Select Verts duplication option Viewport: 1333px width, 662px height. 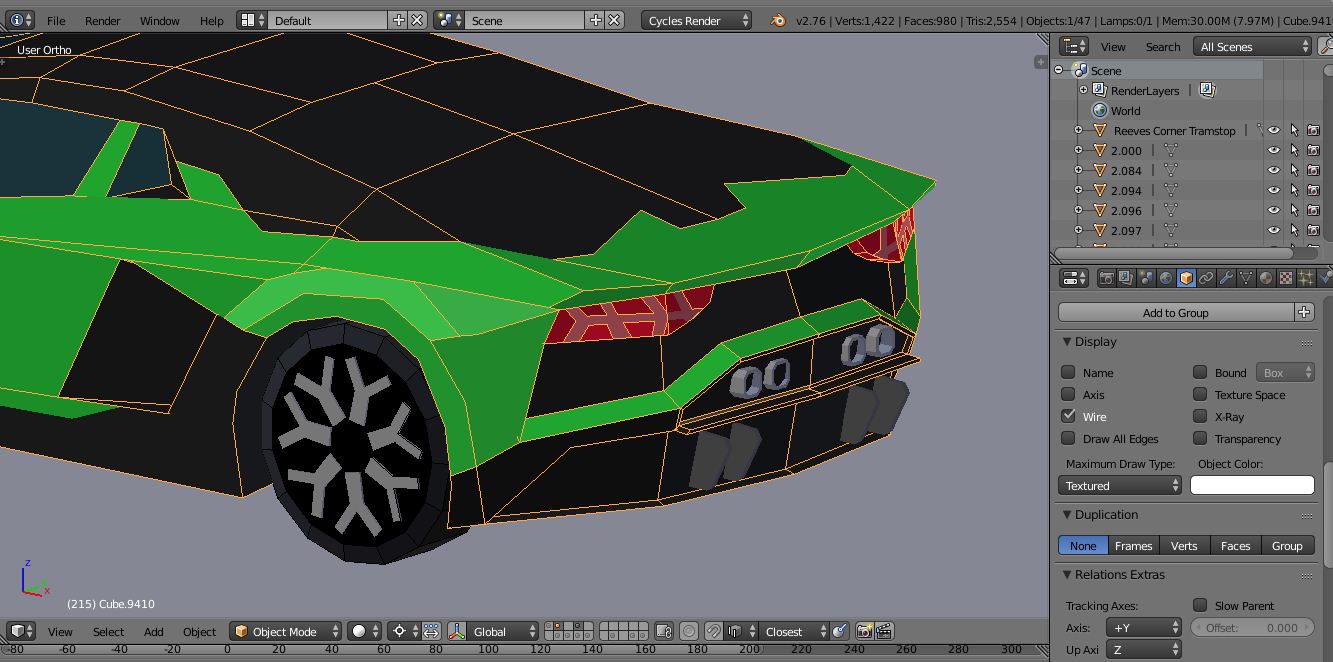1184,545
